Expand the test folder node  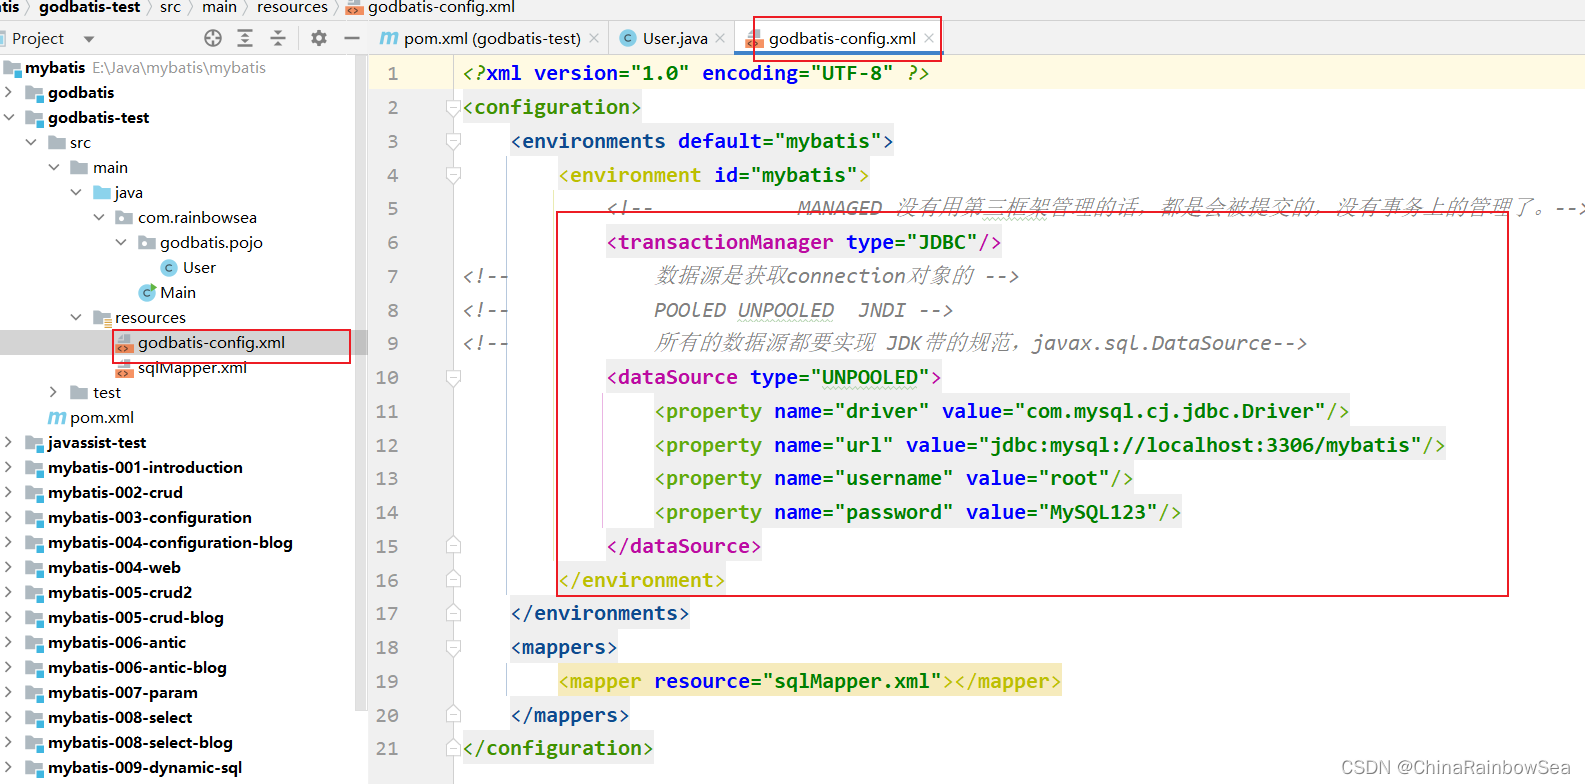click(54, 392)
